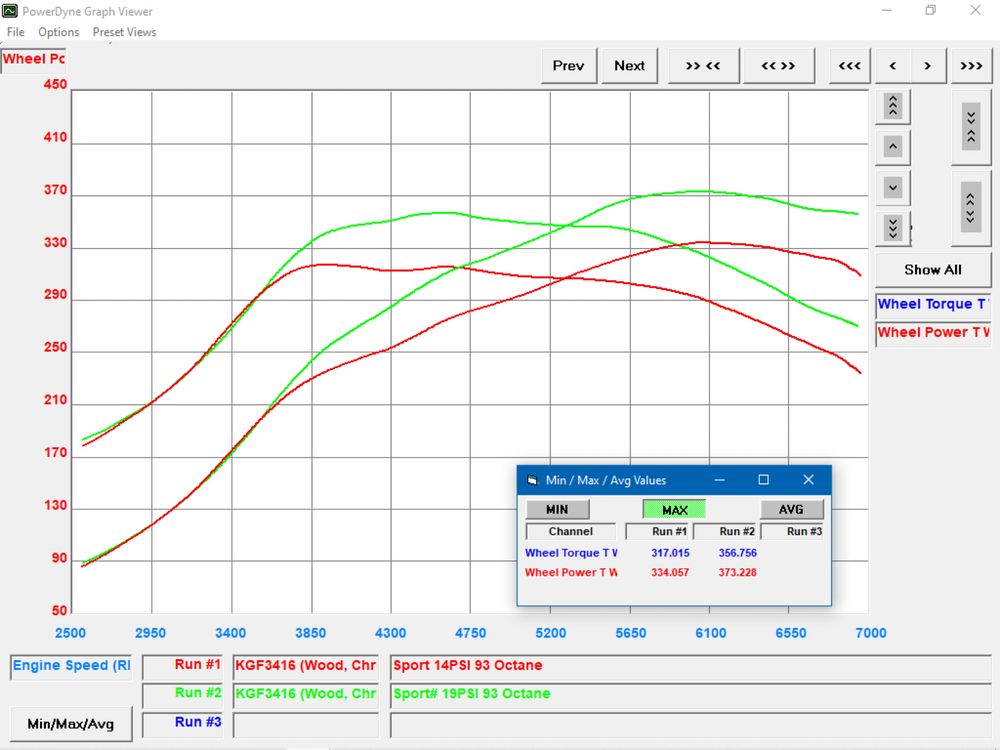
Task: Click the Show All button
Action: 933,270
